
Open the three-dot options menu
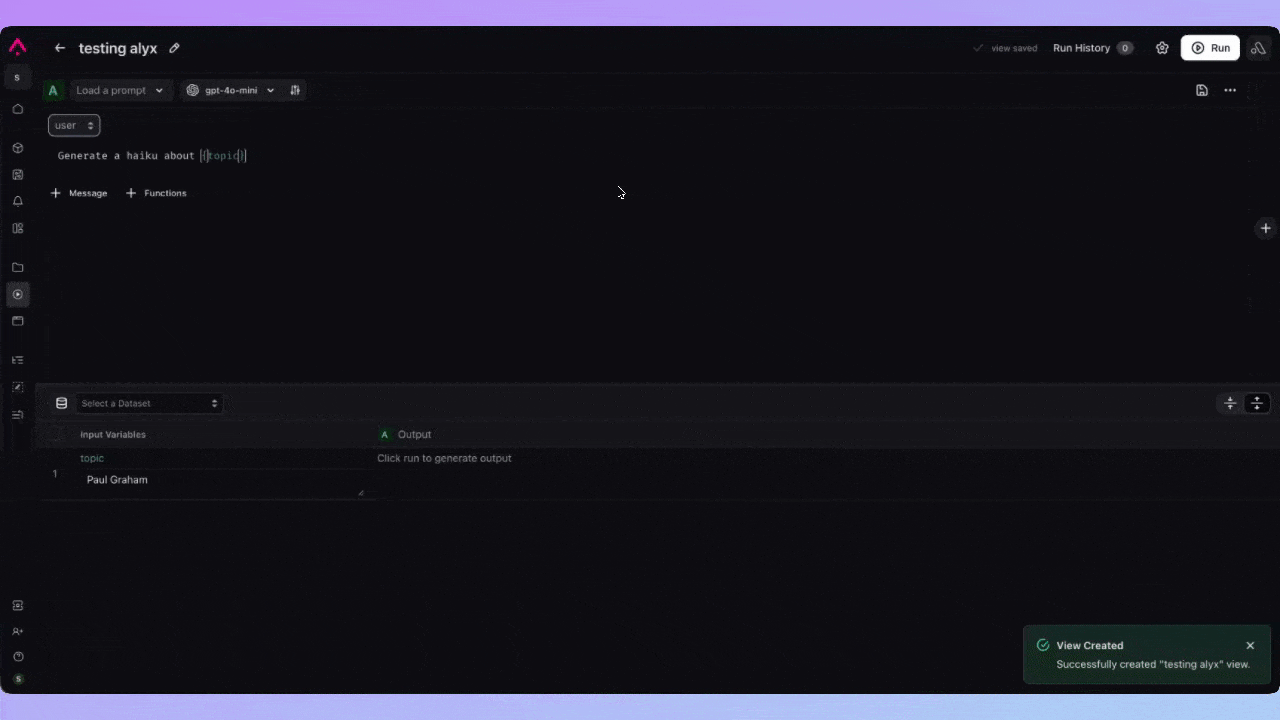click(x=1230, y=90)
